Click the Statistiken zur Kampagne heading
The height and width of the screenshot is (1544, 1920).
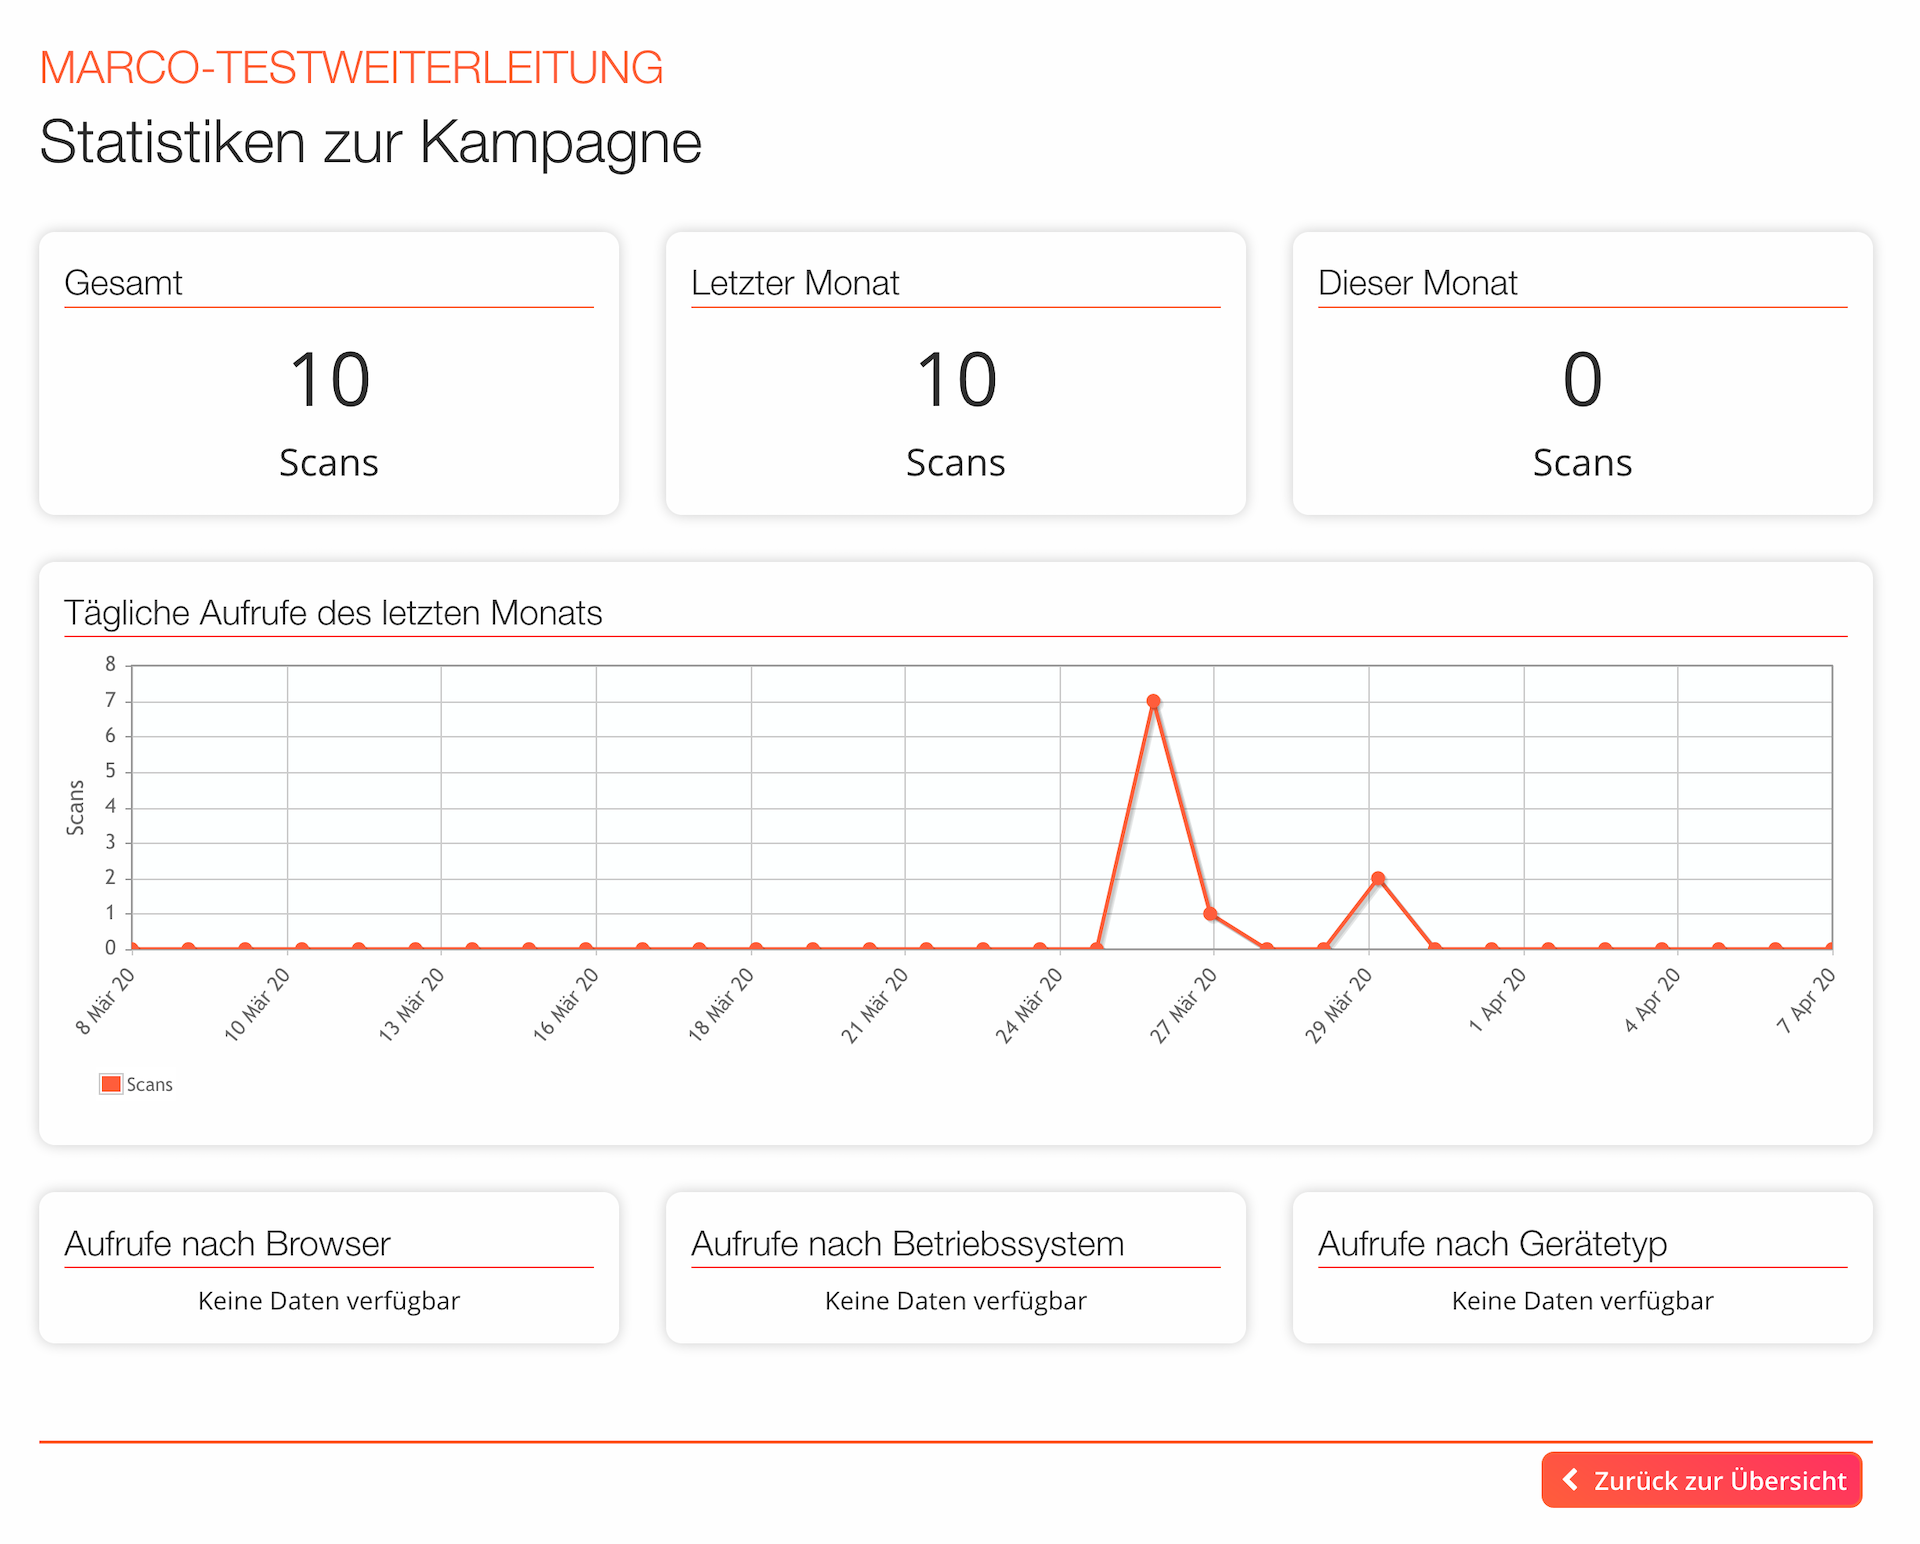[370, 142]
